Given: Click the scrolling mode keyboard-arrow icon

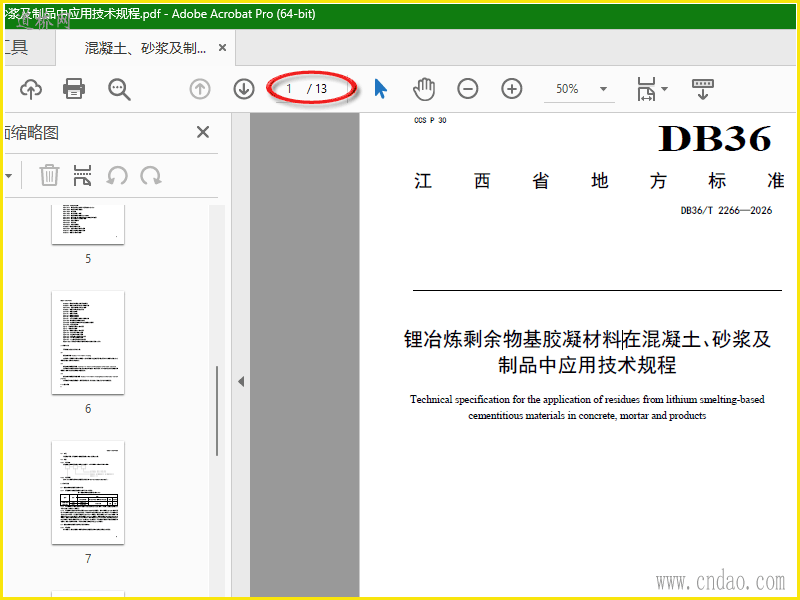Looking at the screenshot, I should point(703,89).
